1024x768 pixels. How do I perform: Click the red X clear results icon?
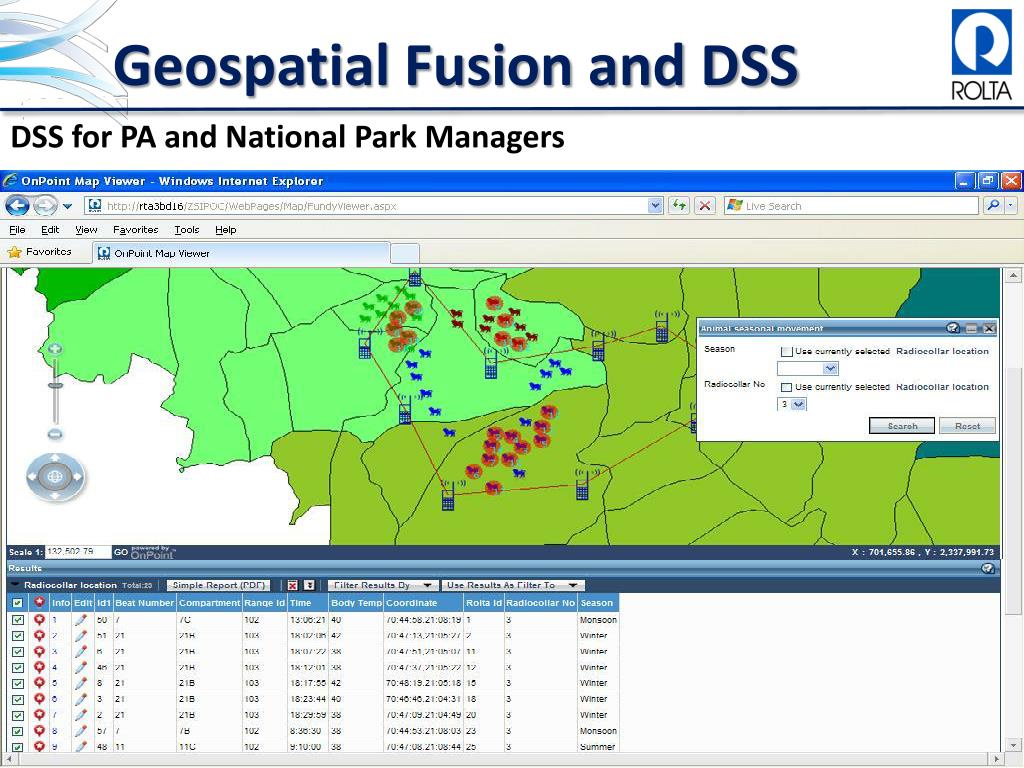[293, 585]
